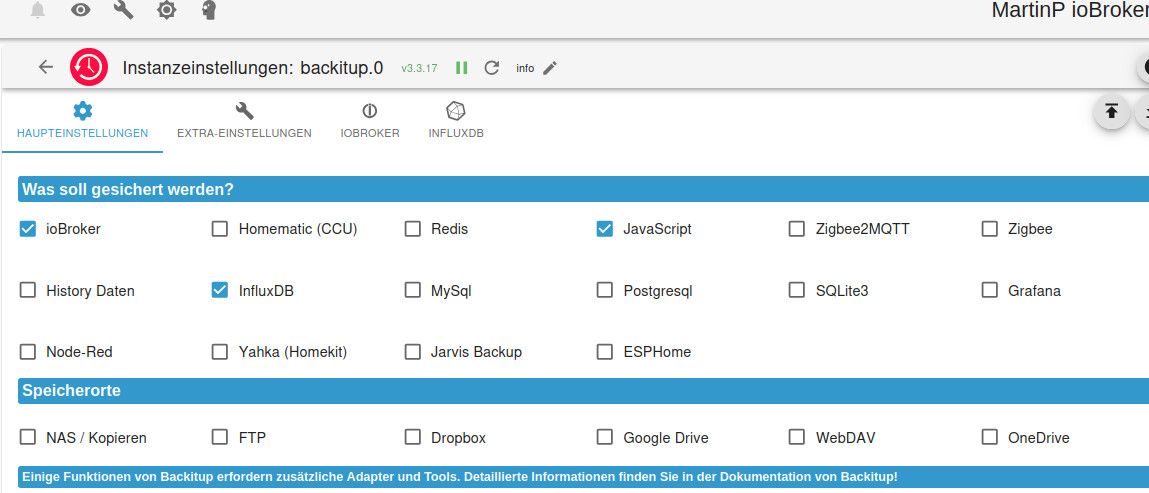Enable Yahka (Homekit) backup

click(x=220, y=352)
